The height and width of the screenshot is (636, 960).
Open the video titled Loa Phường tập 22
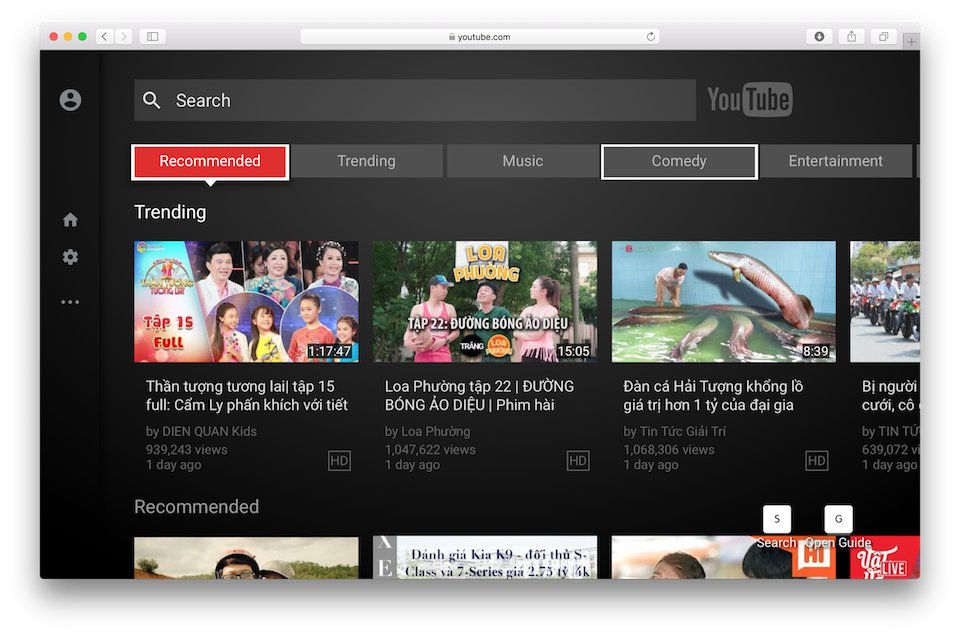click(x=485, y=302)
